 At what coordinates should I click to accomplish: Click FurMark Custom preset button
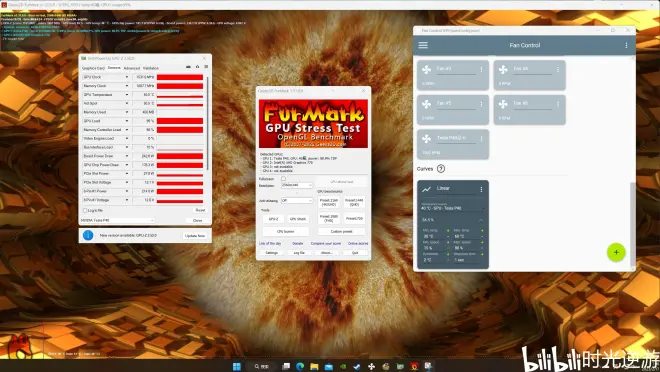pos(341,231)
